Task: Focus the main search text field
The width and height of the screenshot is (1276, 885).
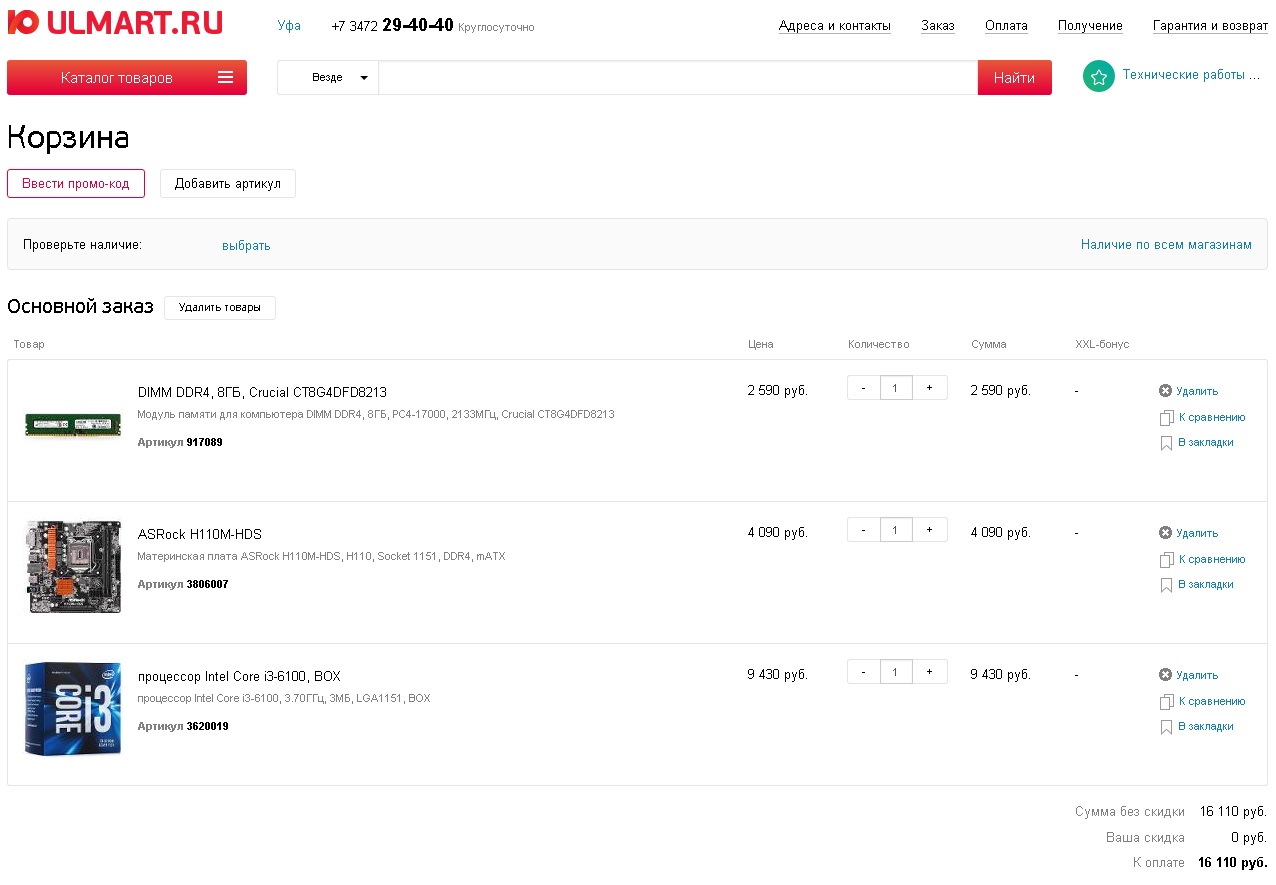Action: [x=678, y=78]
